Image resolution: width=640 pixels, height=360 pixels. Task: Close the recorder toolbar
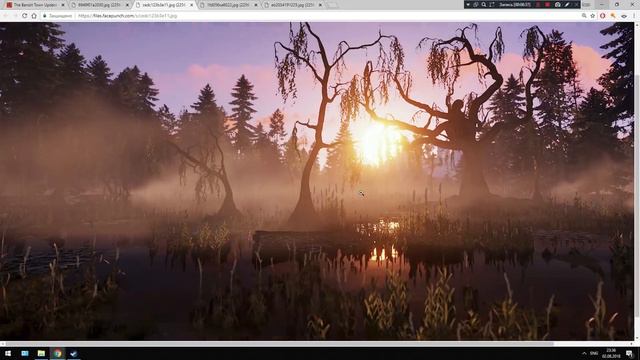point(577,4)
